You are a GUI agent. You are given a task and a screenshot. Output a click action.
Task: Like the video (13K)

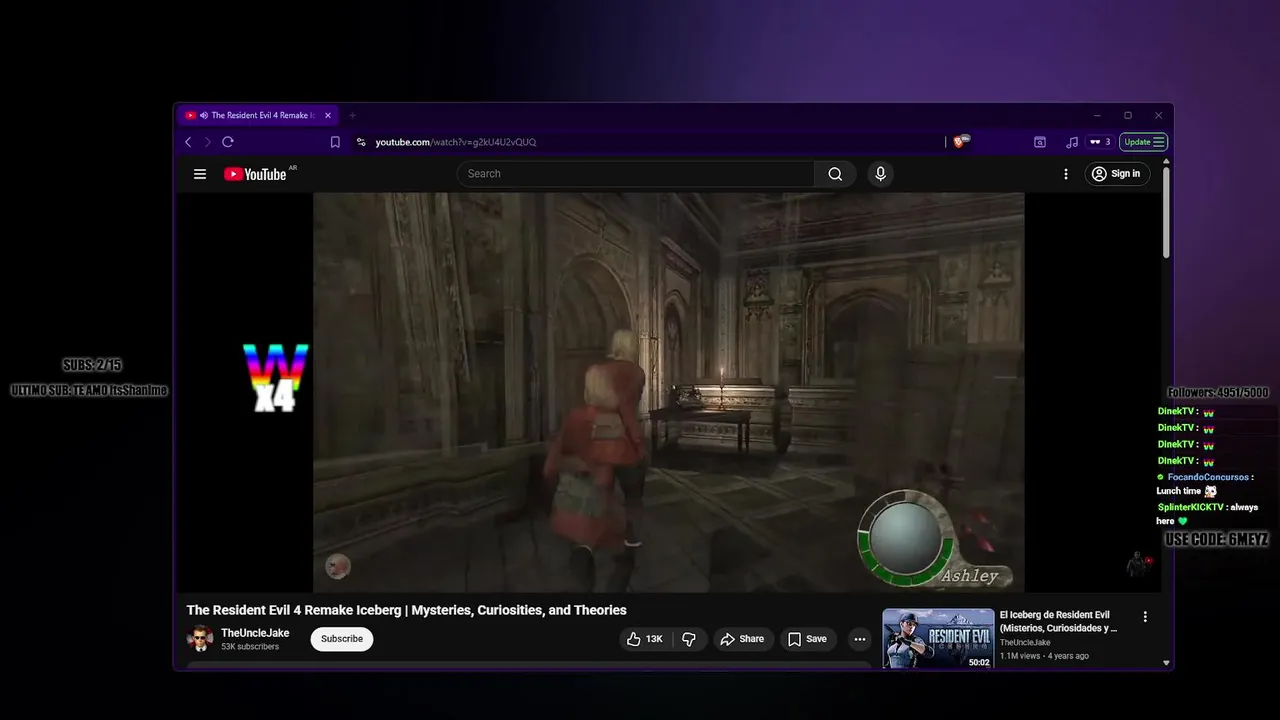click(x=644, y=639)
